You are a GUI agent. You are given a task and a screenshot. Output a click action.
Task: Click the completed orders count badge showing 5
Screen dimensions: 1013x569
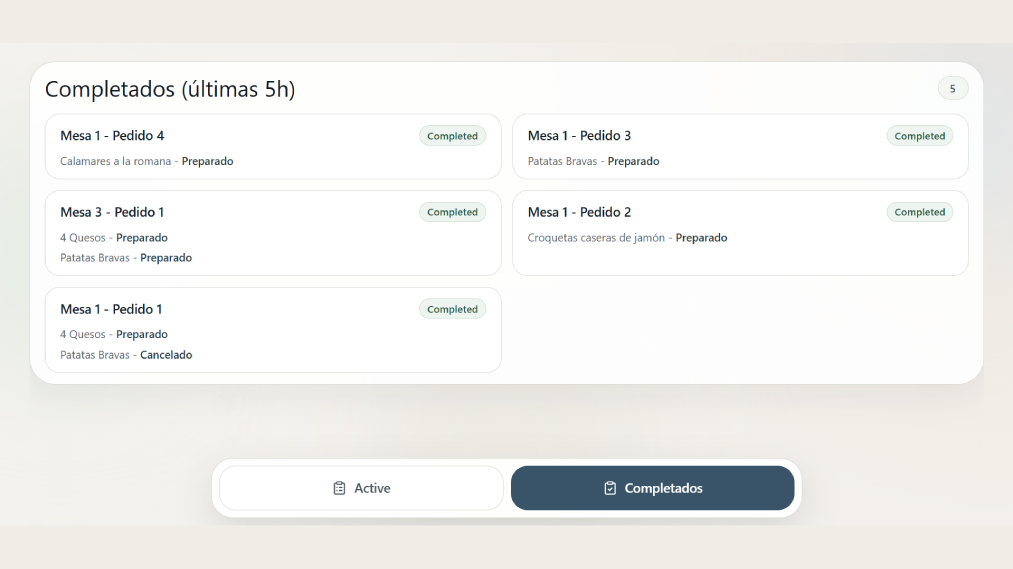point(952,89)
